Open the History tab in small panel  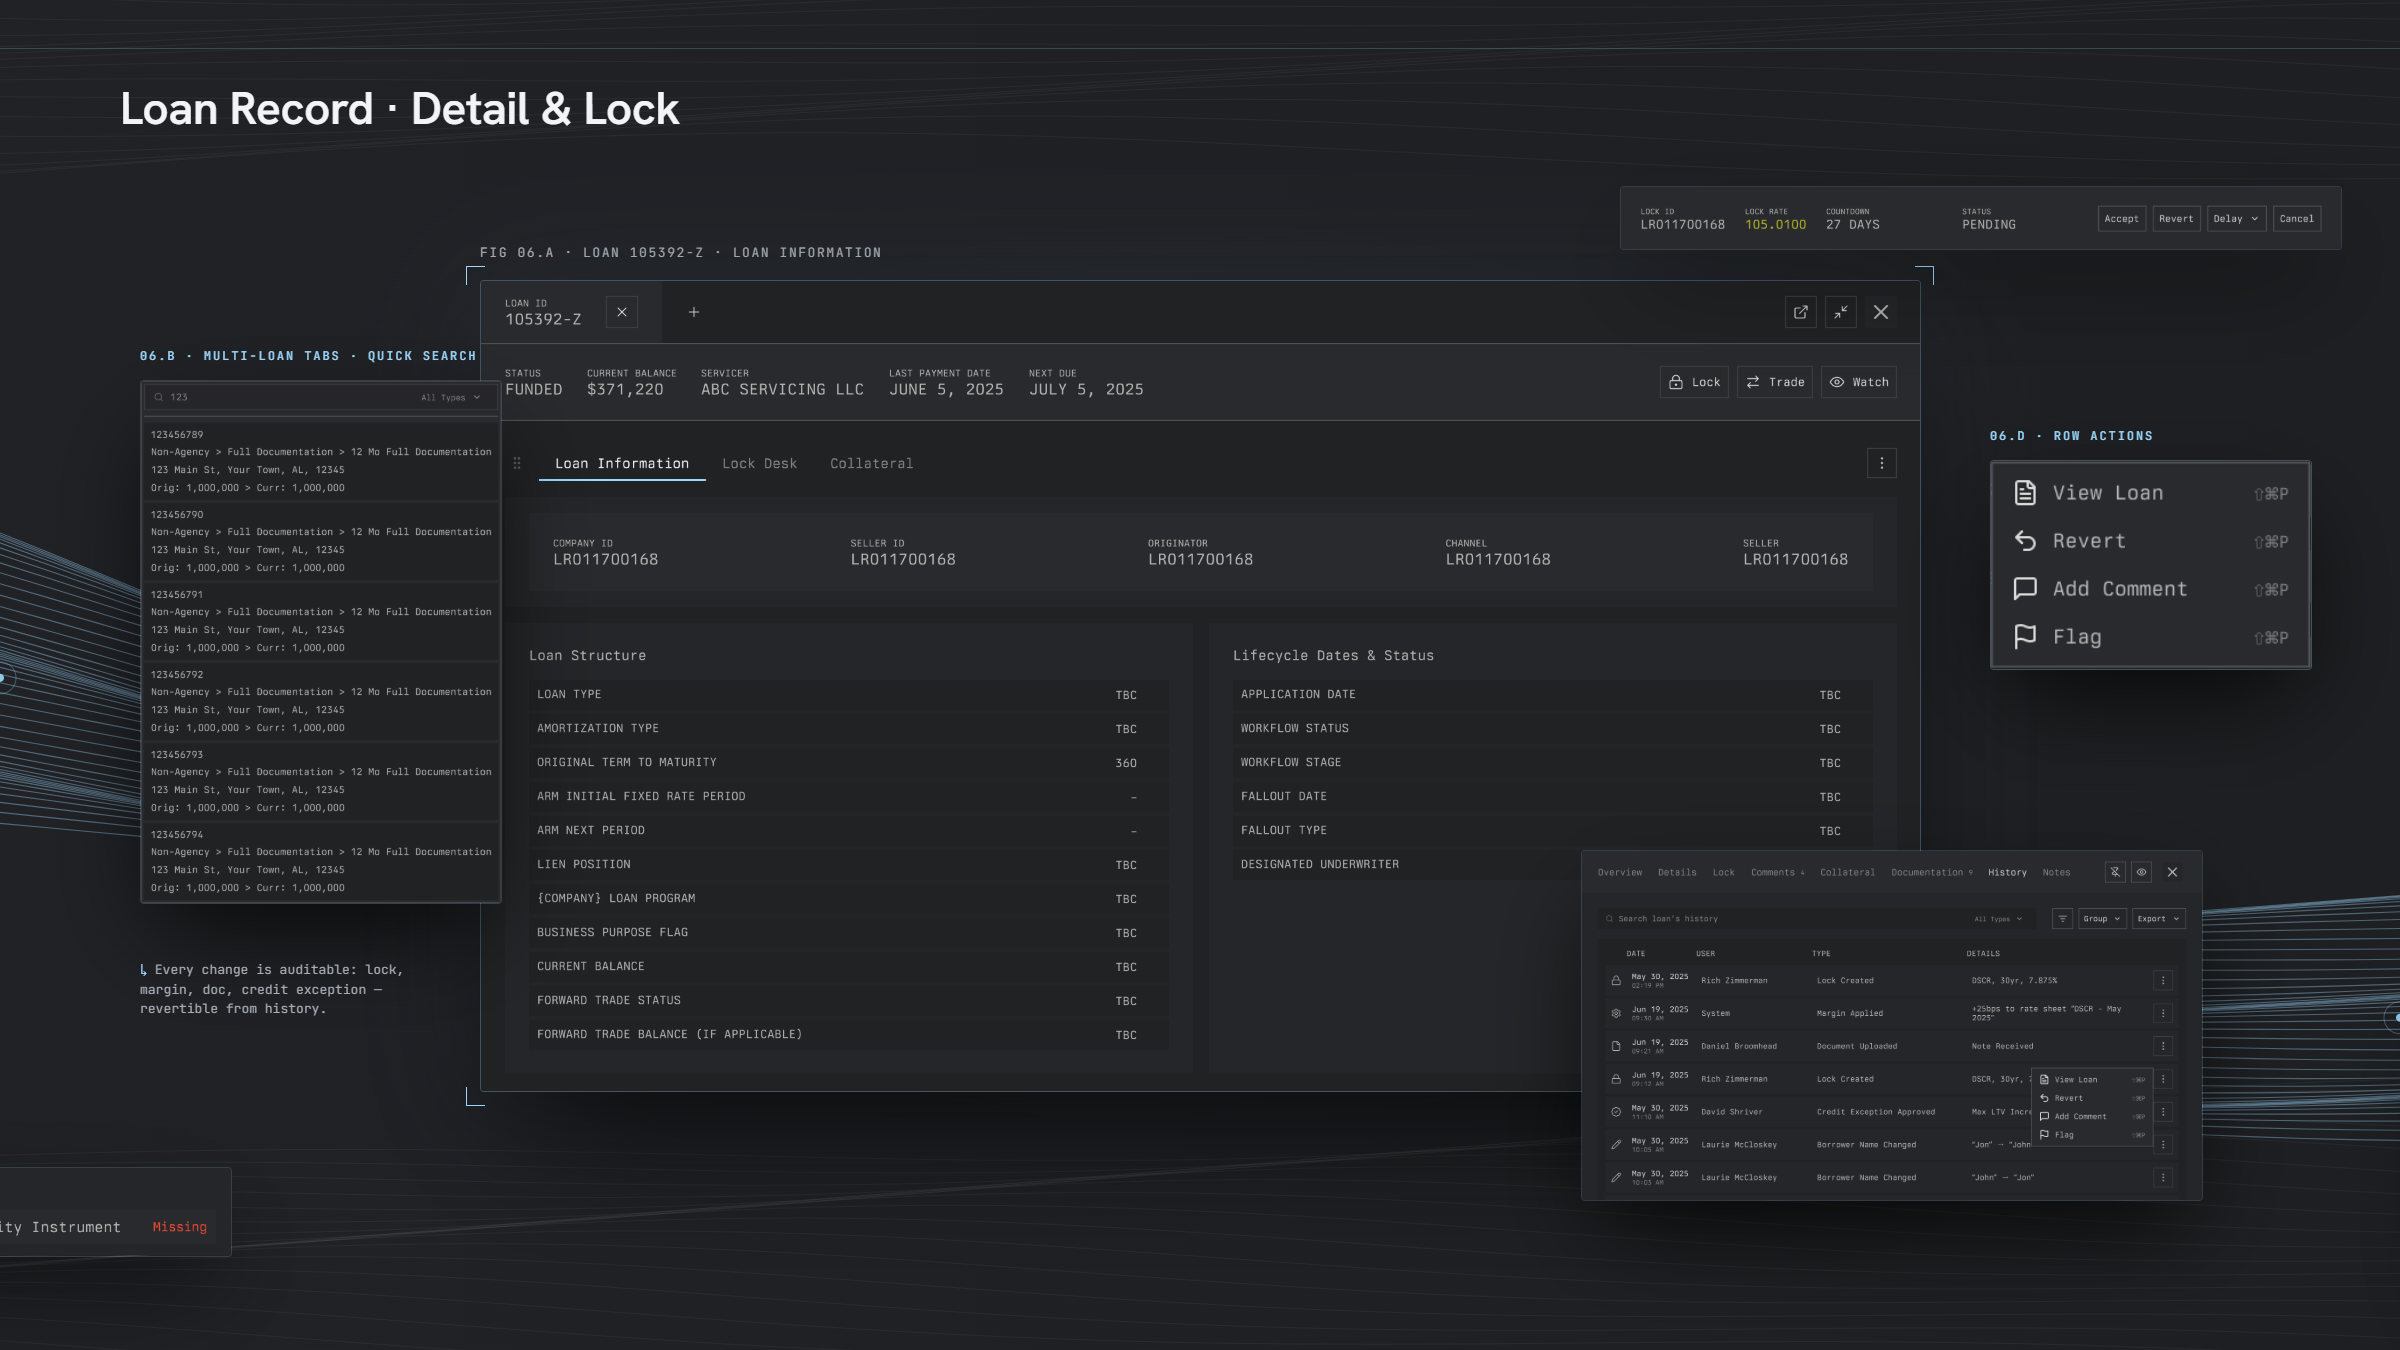2007,872
